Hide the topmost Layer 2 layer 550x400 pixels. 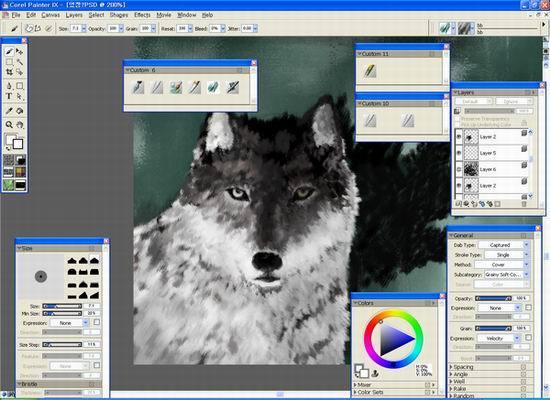pos(459,137)
